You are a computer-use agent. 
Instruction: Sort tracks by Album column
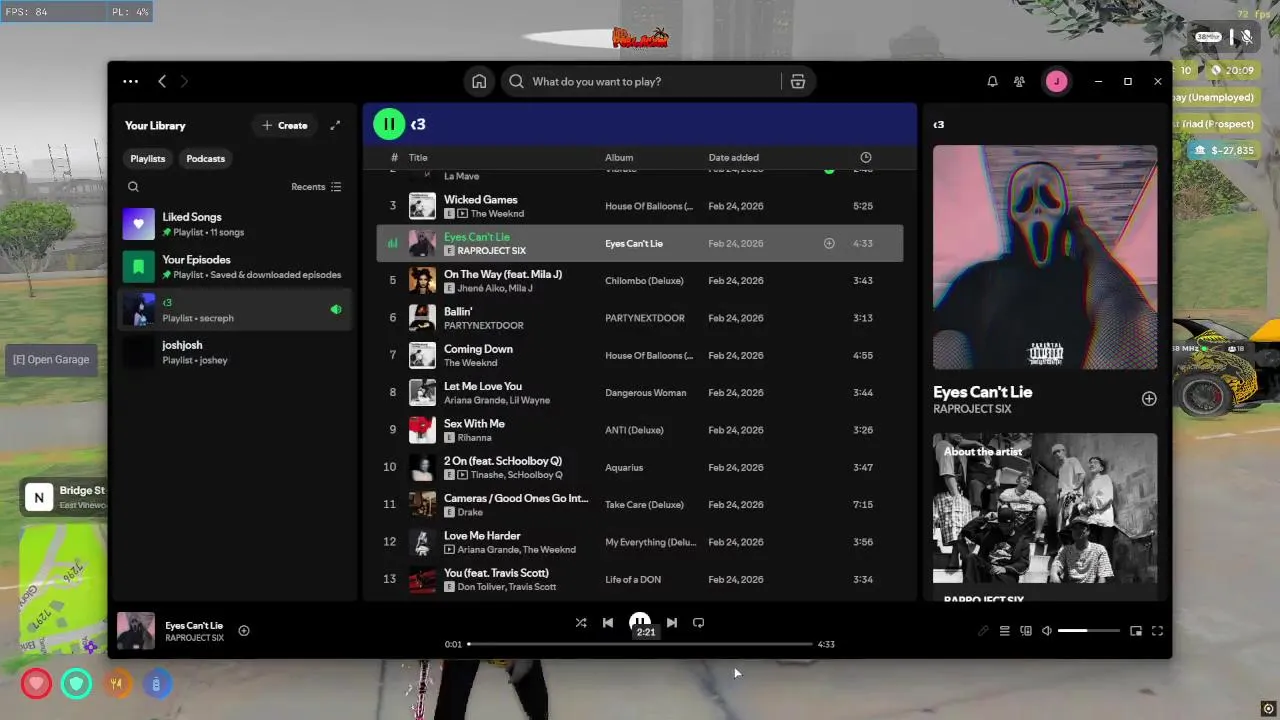coord(619,157)
